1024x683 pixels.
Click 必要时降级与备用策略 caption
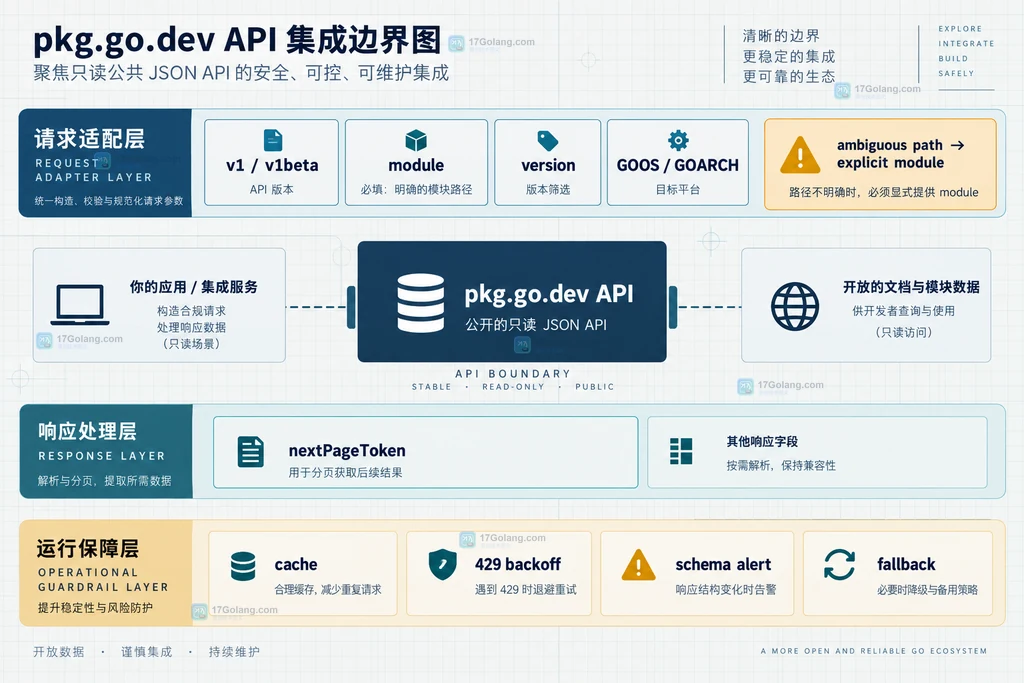tap(927, 590)
